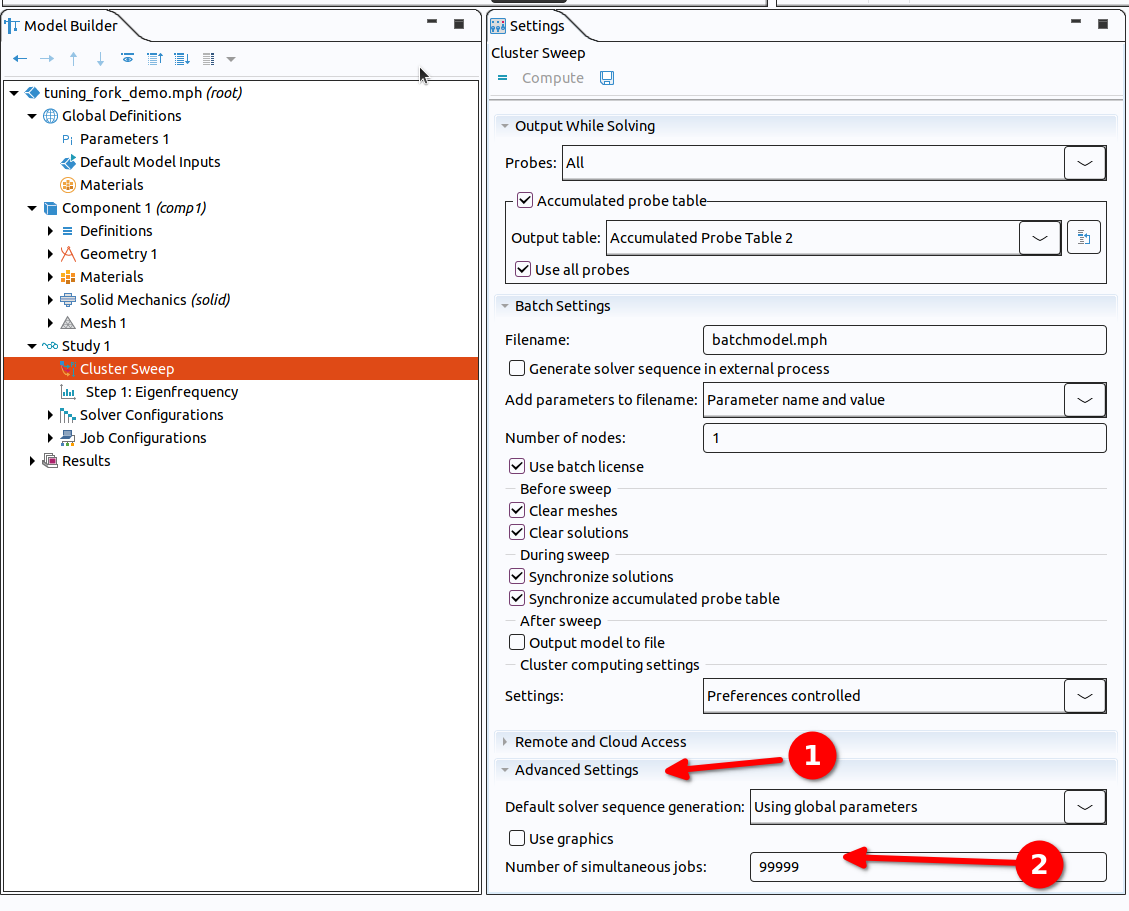Screen dimensions: 1129x911
Task: Toggle the Synchronize solutions checkbox
Action: point(517,577)
